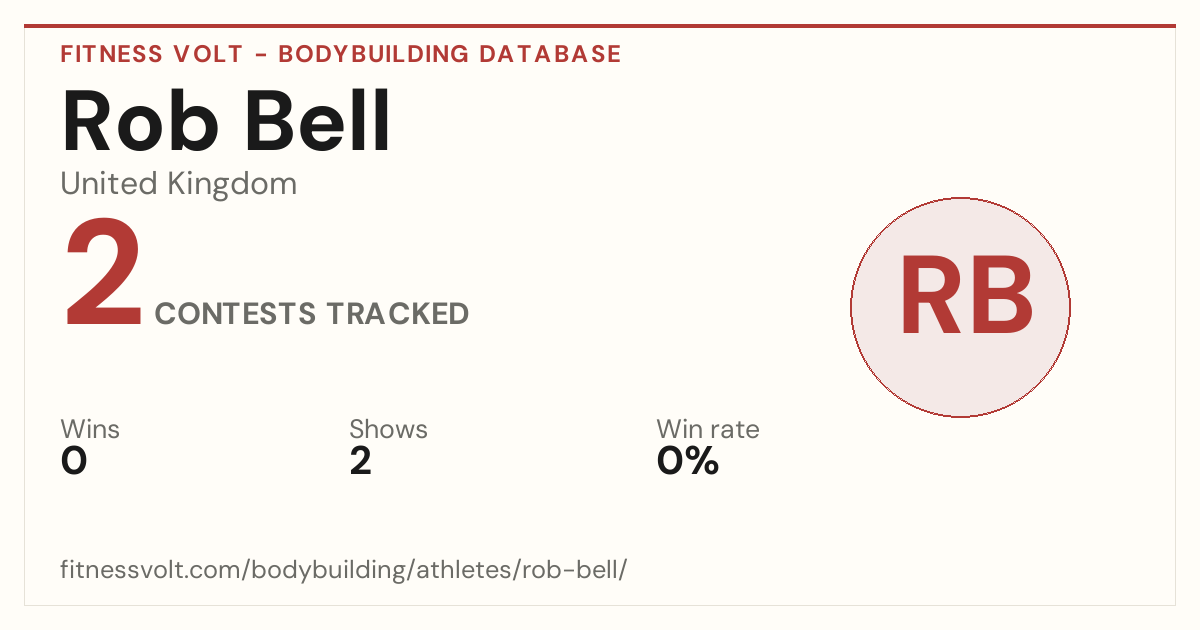Click the Wins value 0
This screenshot has height=630, width=1200.
[75, 461]
